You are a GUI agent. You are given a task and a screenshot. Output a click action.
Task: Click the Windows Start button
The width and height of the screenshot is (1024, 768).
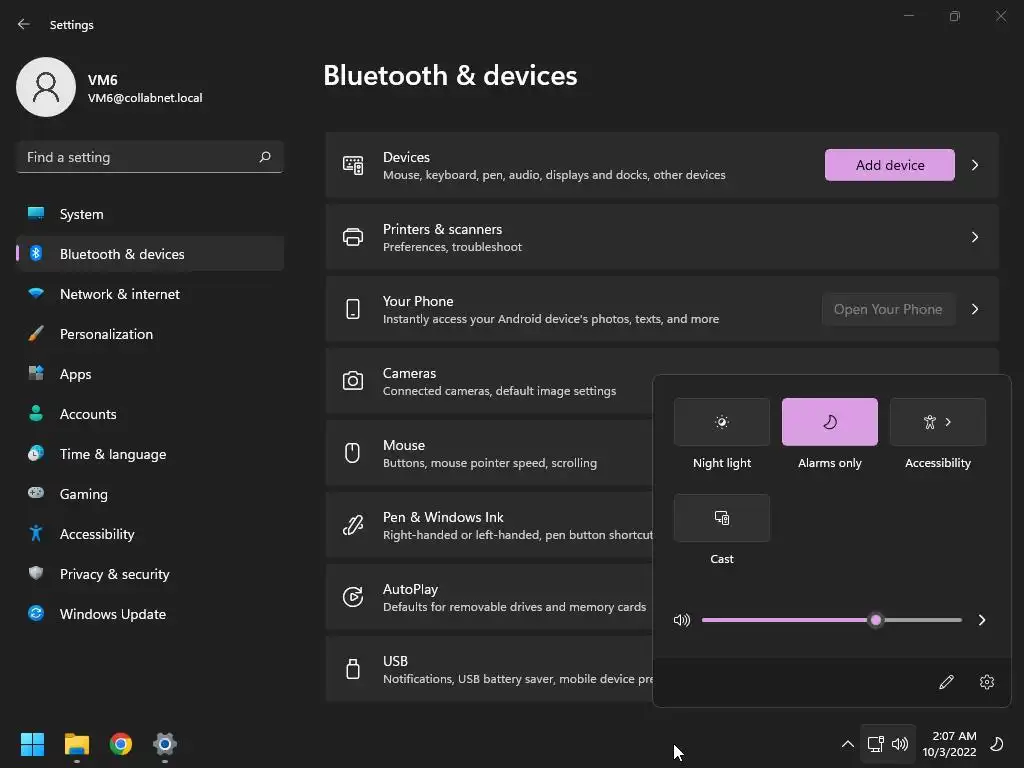(x=33, y=744)
